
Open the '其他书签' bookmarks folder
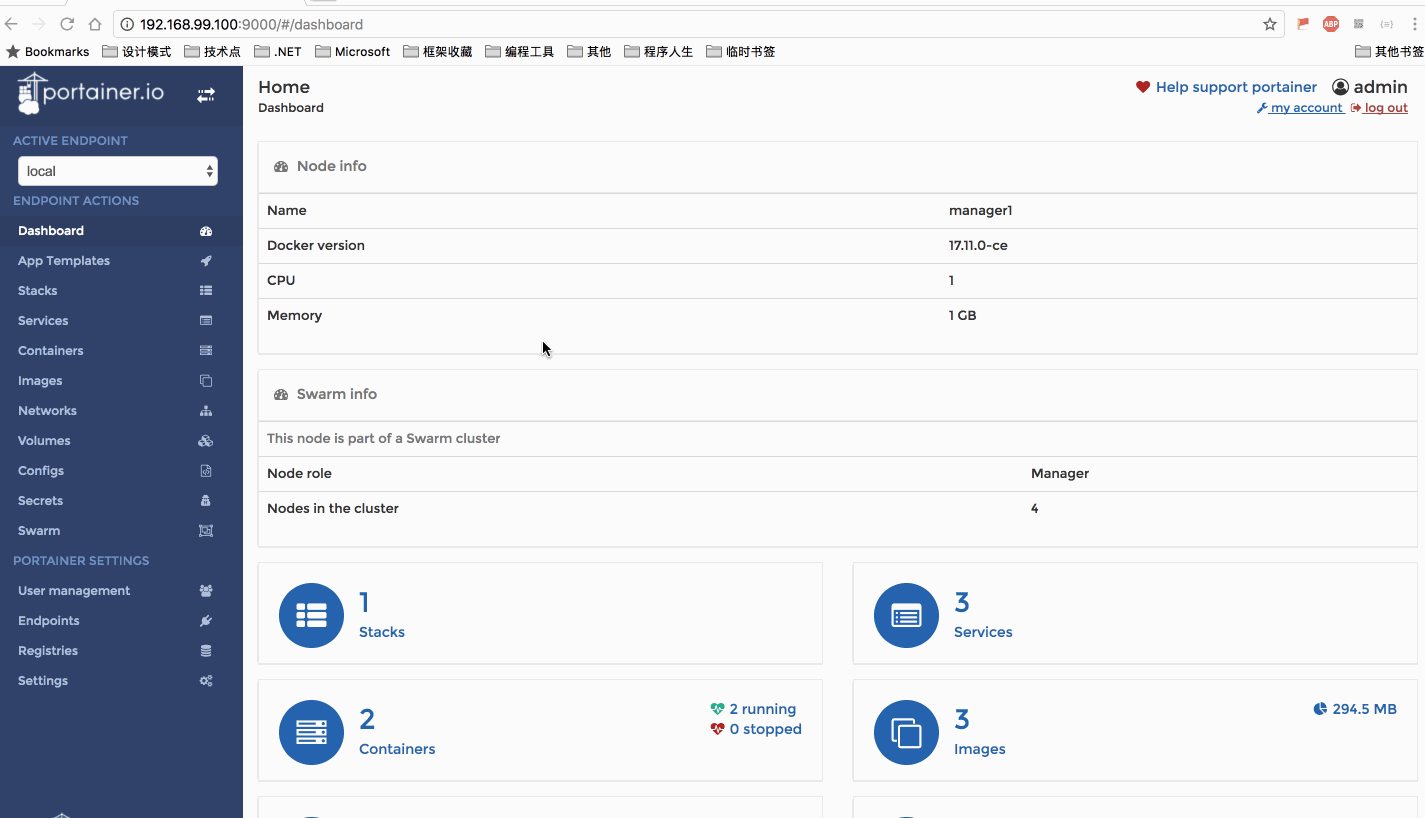click(x=1390, y=51)
